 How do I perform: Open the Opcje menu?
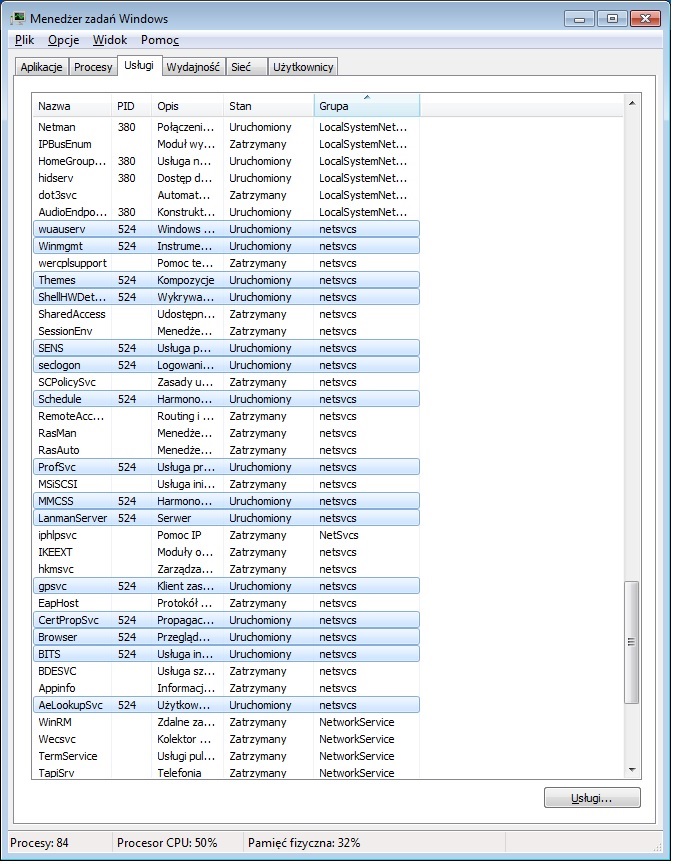pyautogui.click(x=63, y=40)
